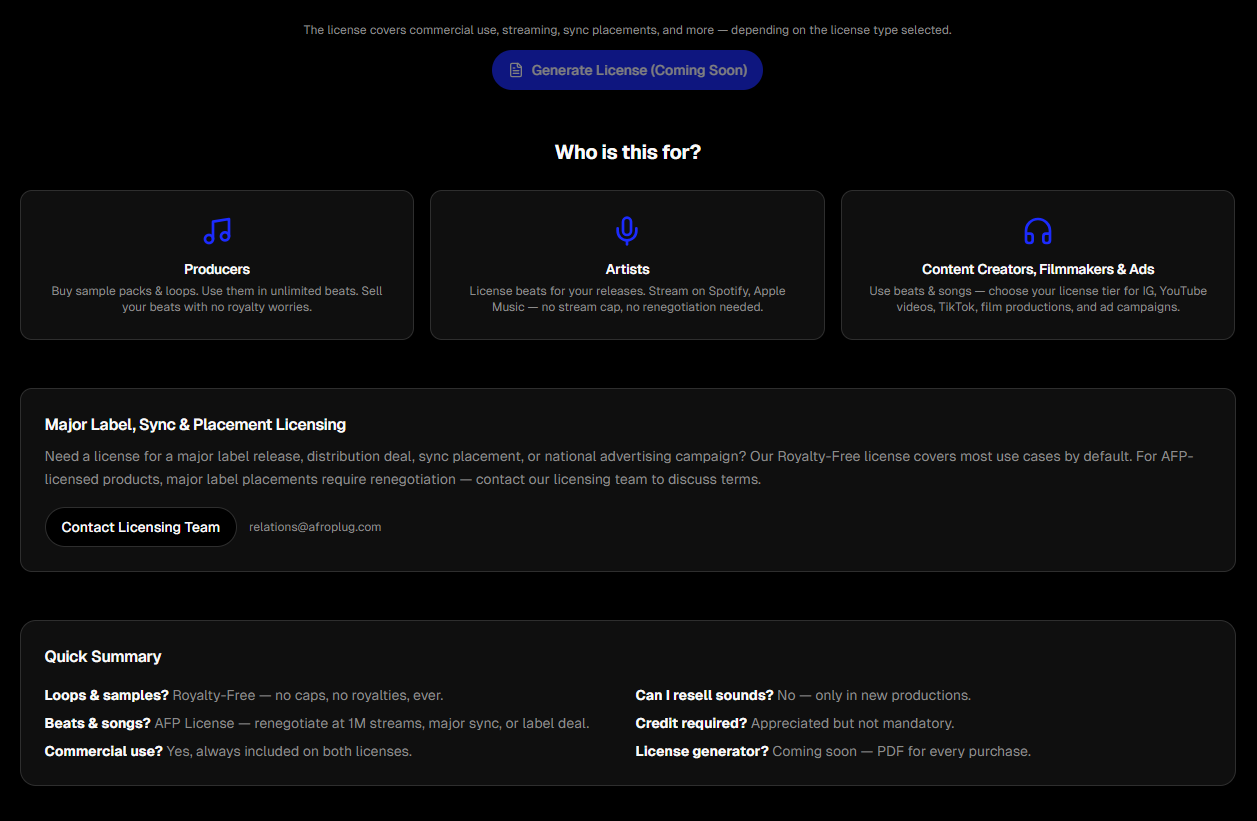Click the microphone icon above Artists
Image resolution: width=1257 pixels, height=821 pixels.
pos(627,231)
